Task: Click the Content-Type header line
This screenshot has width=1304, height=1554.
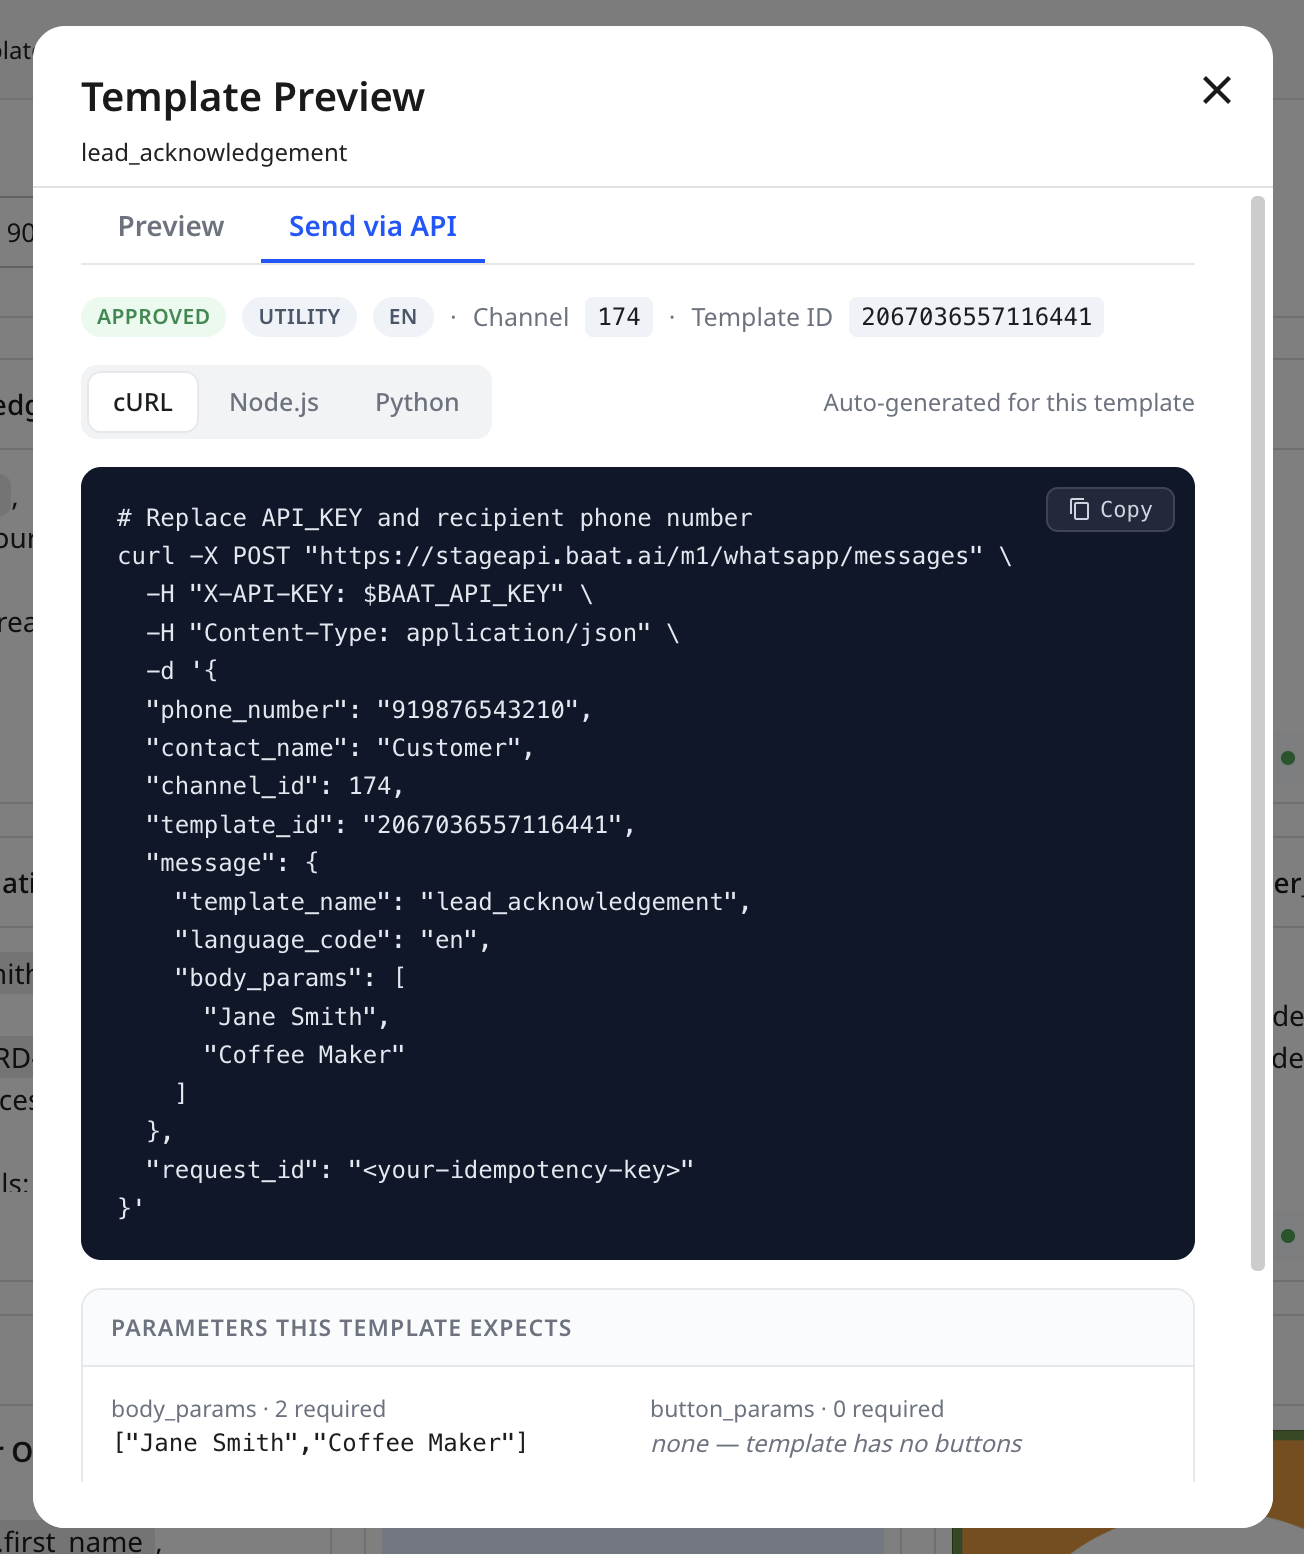Action: pos(412,633)
